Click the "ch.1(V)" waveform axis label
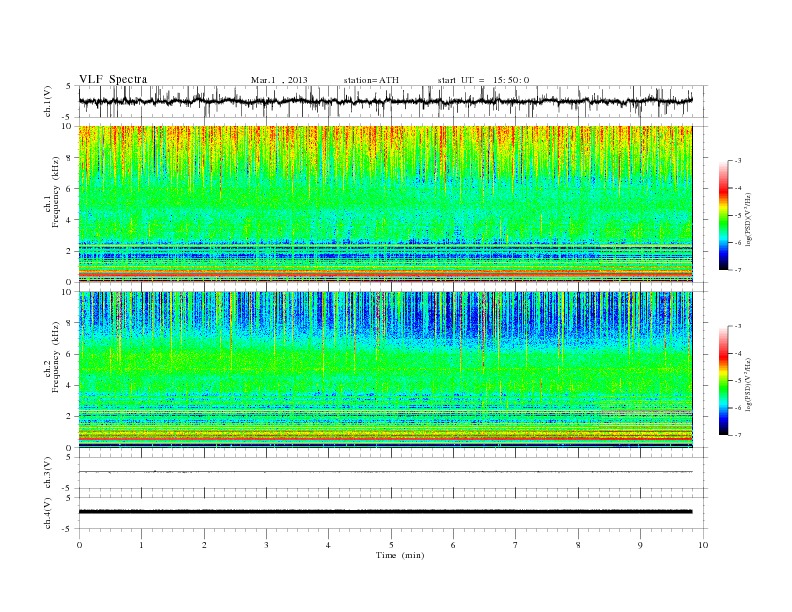This screenshot has width=792, height=612. pos(48,101)
